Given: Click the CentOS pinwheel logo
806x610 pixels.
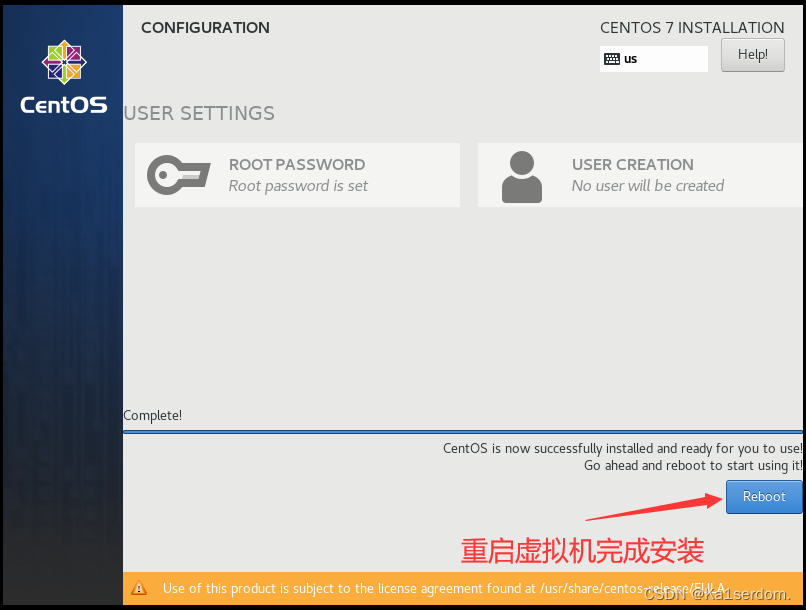Looking at the screenshot, I should tap(64, 62).
